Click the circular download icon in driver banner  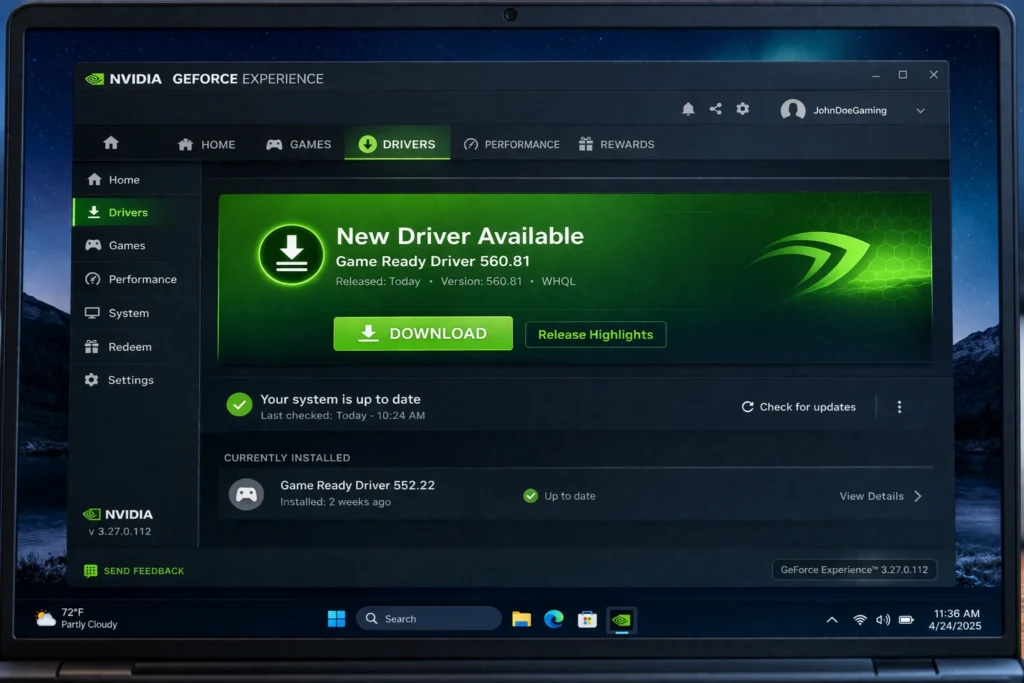pos(290,255)
